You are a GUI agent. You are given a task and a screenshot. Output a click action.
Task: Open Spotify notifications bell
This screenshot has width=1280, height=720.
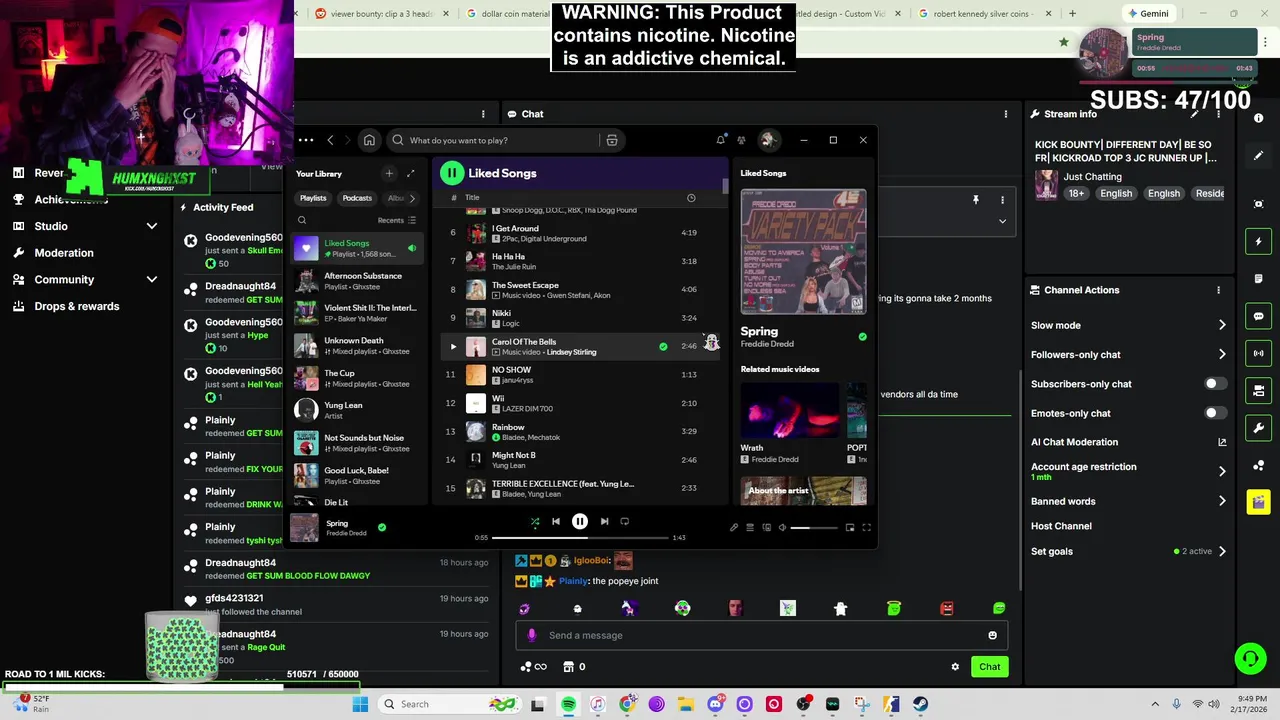[x=720, y=140]
